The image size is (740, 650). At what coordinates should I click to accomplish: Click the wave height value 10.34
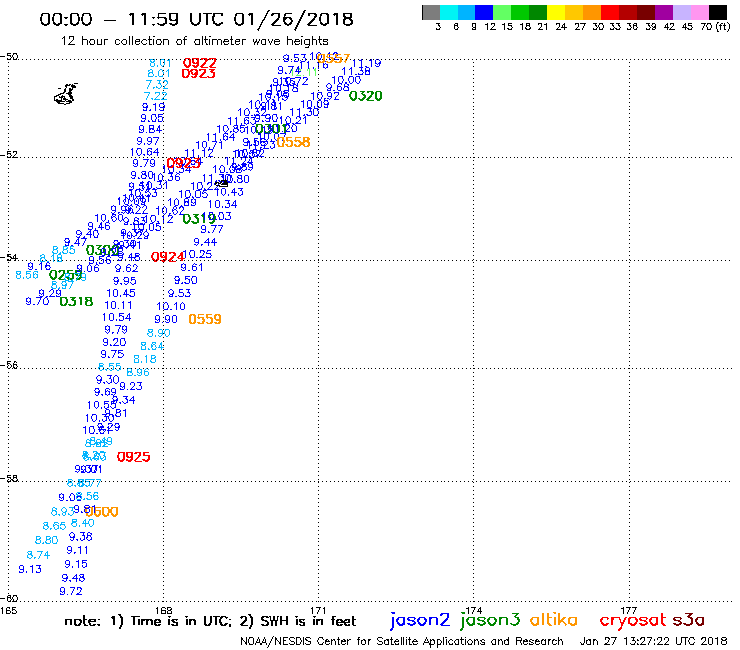pos(222,204)
